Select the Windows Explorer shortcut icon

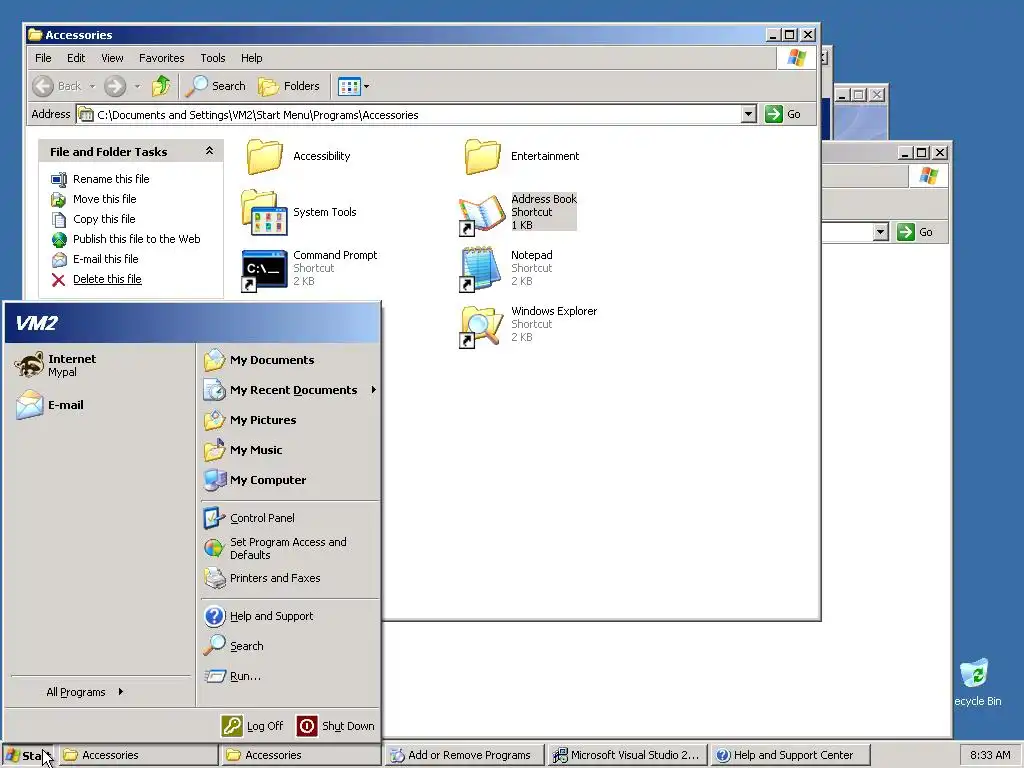coord(482,327)
